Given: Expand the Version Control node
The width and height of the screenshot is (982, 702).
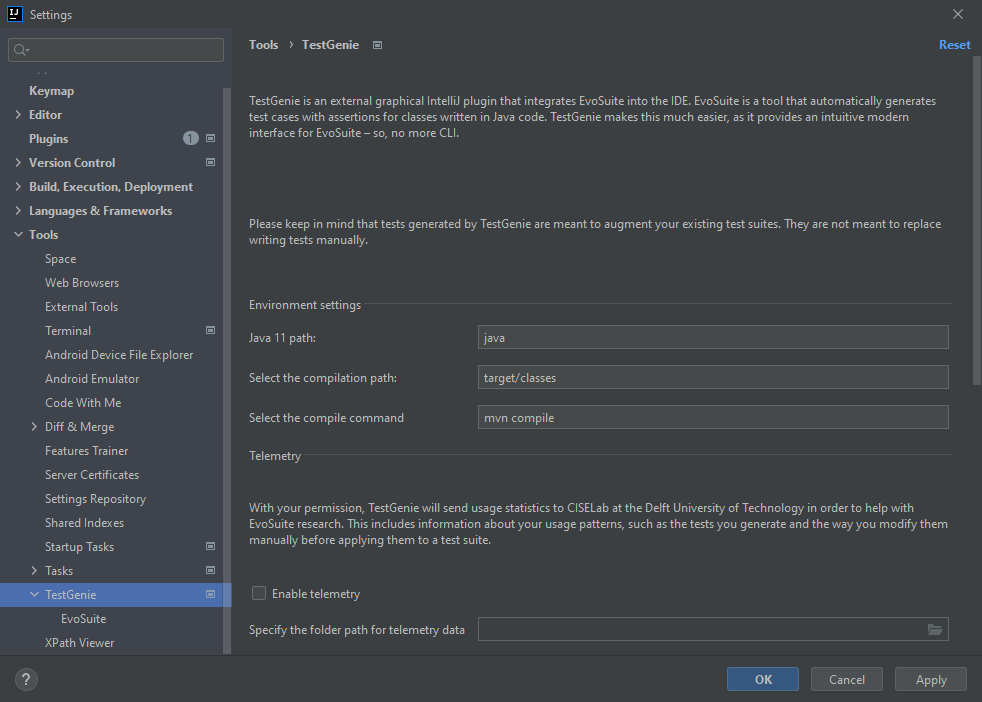Looking at the screenshot, I should tap(18, 162).
